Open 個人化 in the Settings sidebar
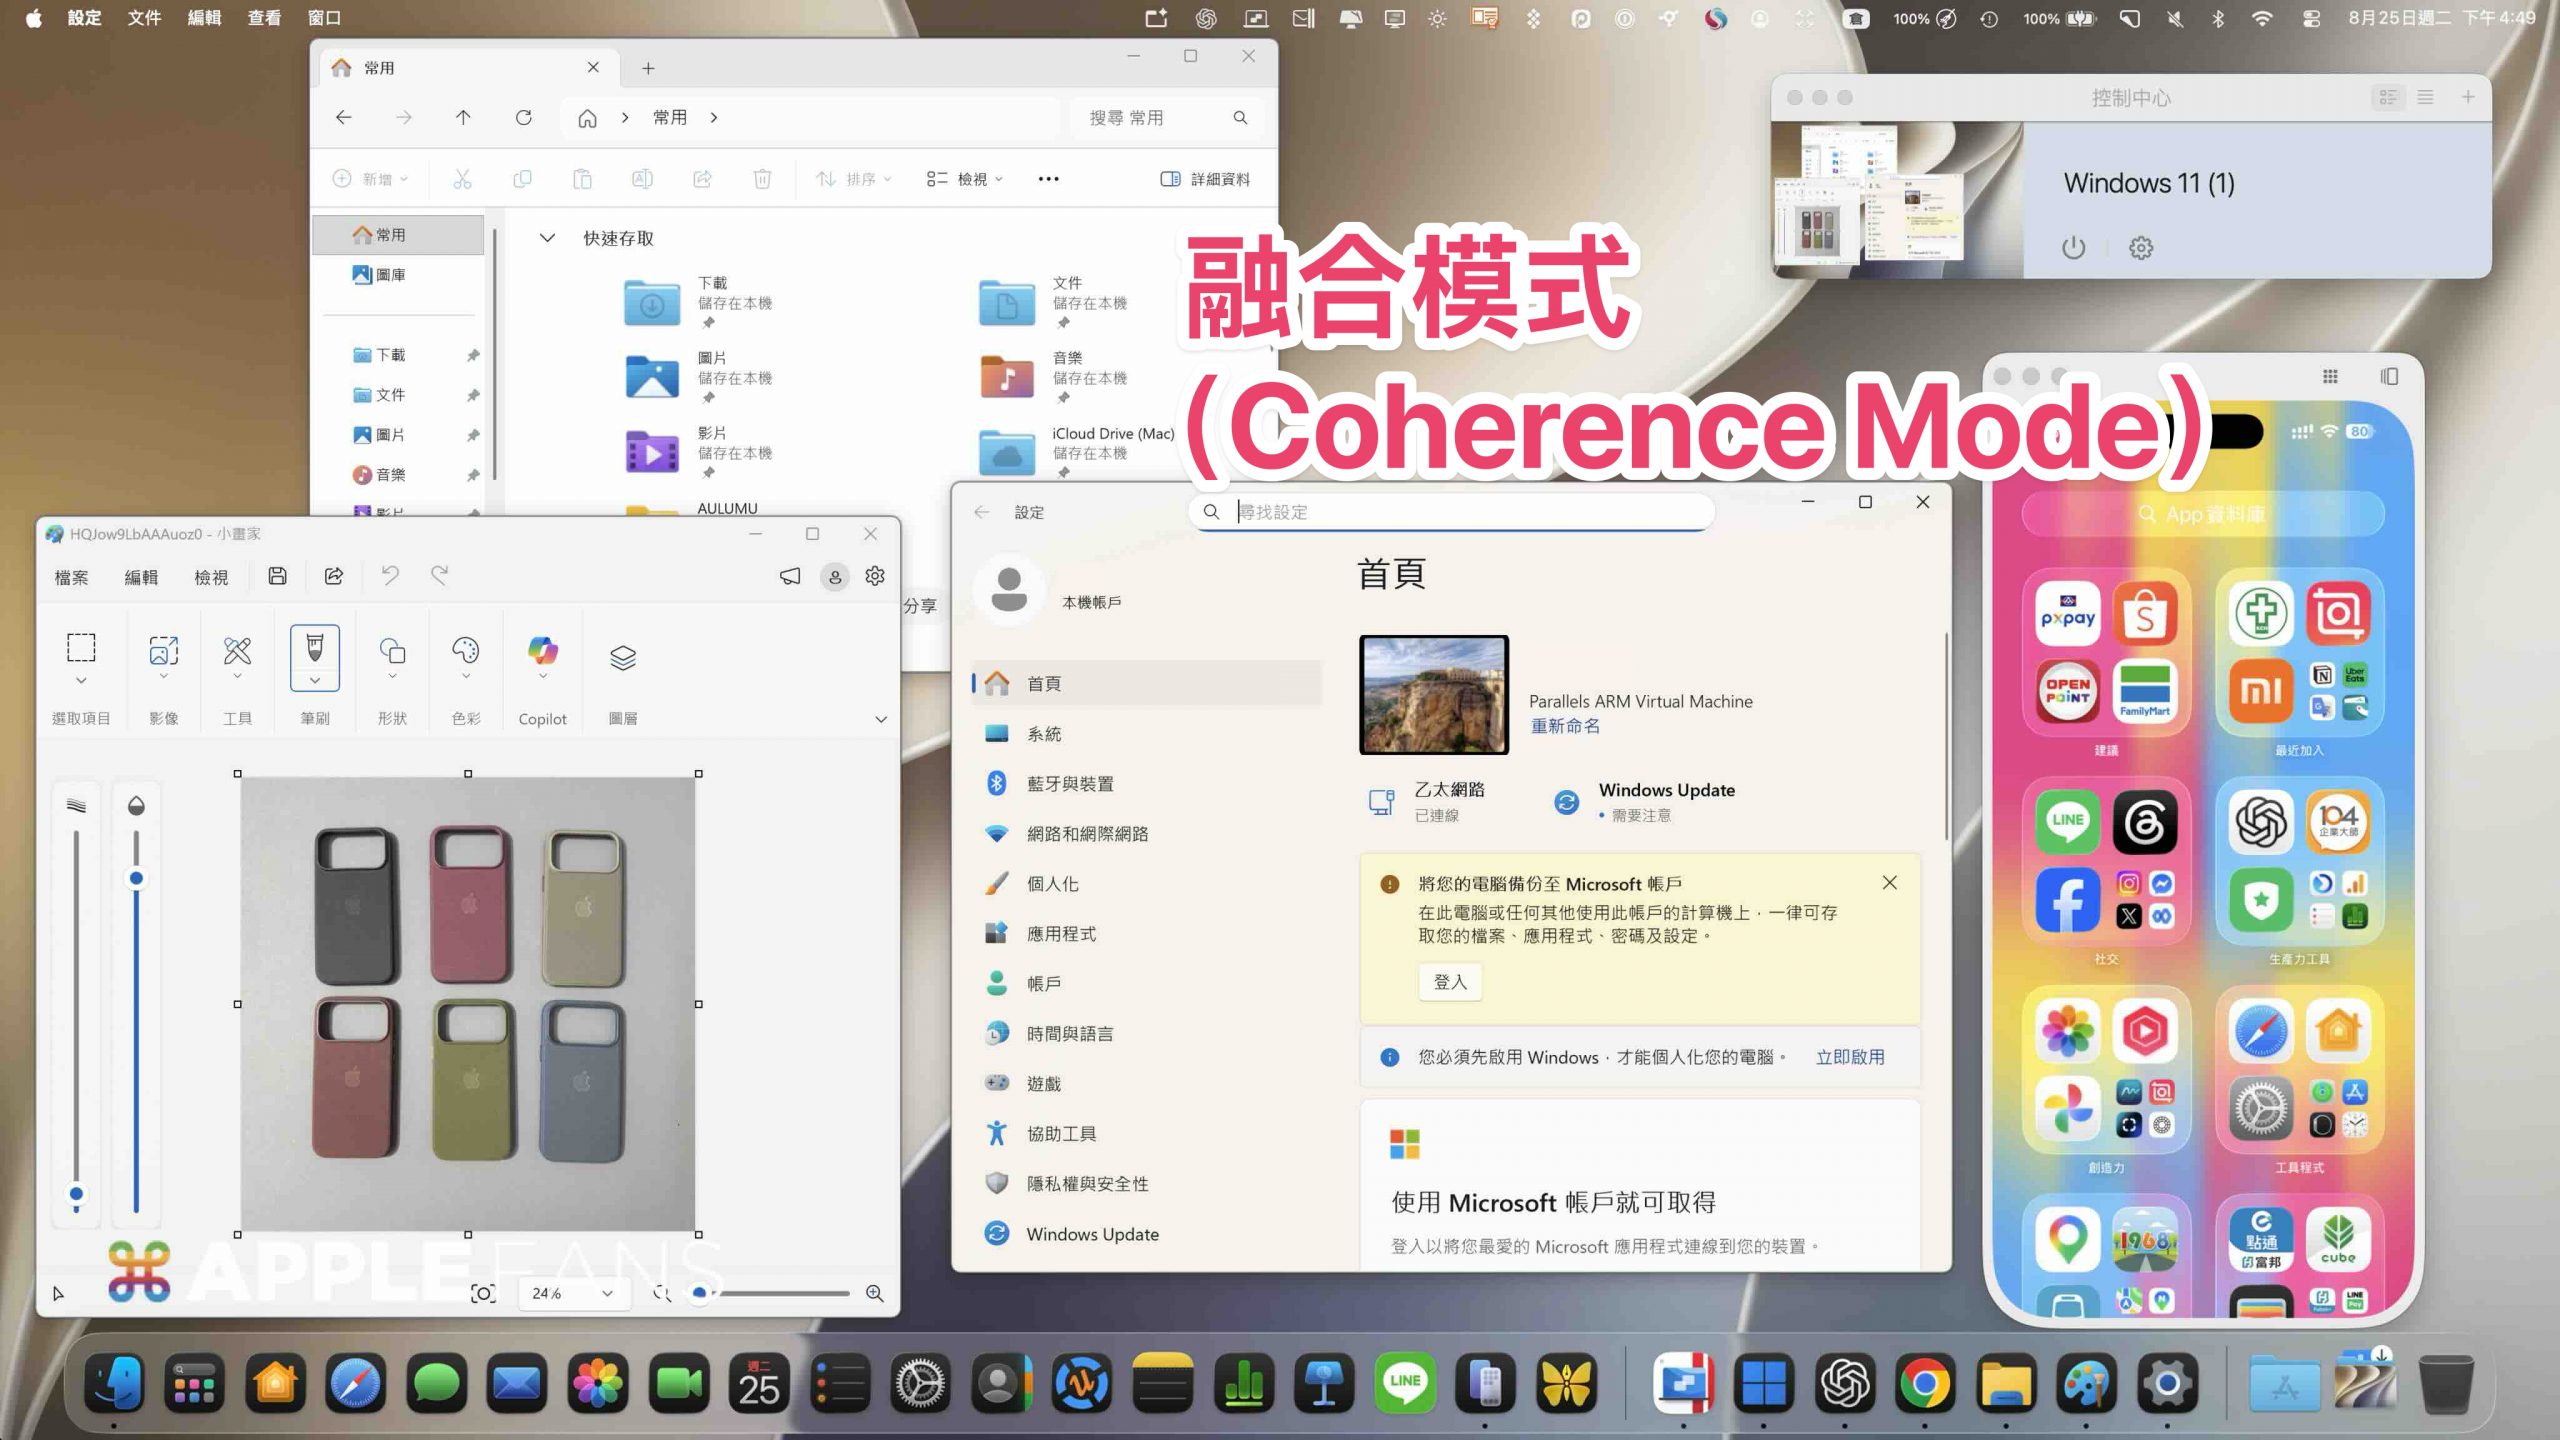Image resolution: width=2560 pixels, height=1440 pixels. click(x=1146, y=883)
